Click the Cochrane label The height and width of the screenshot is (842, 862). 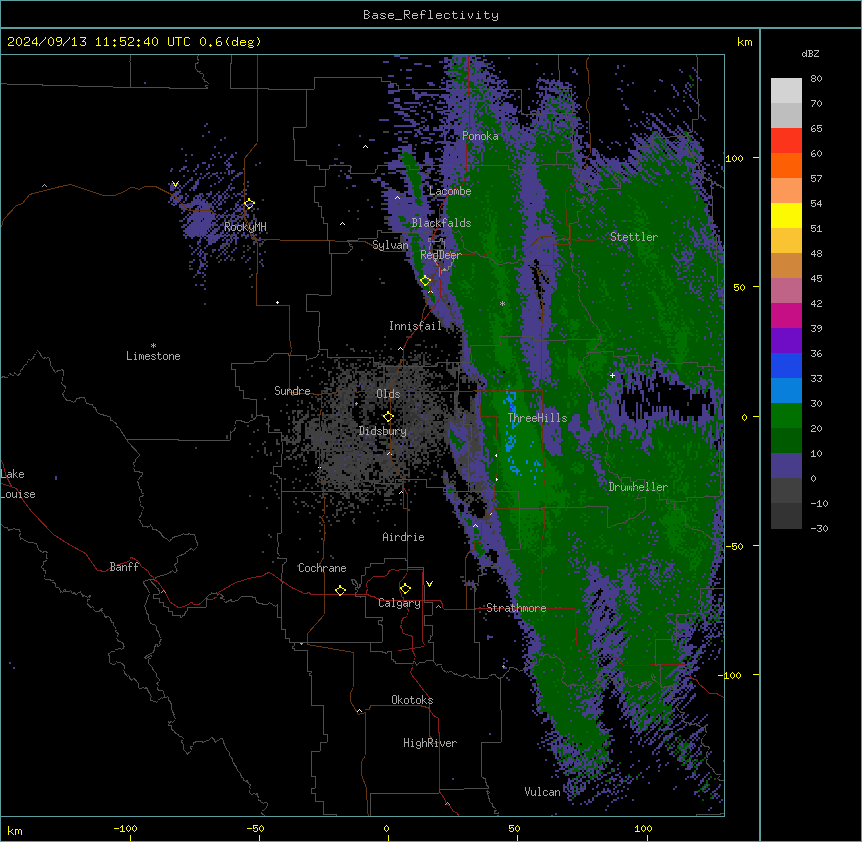coord(322,568)
